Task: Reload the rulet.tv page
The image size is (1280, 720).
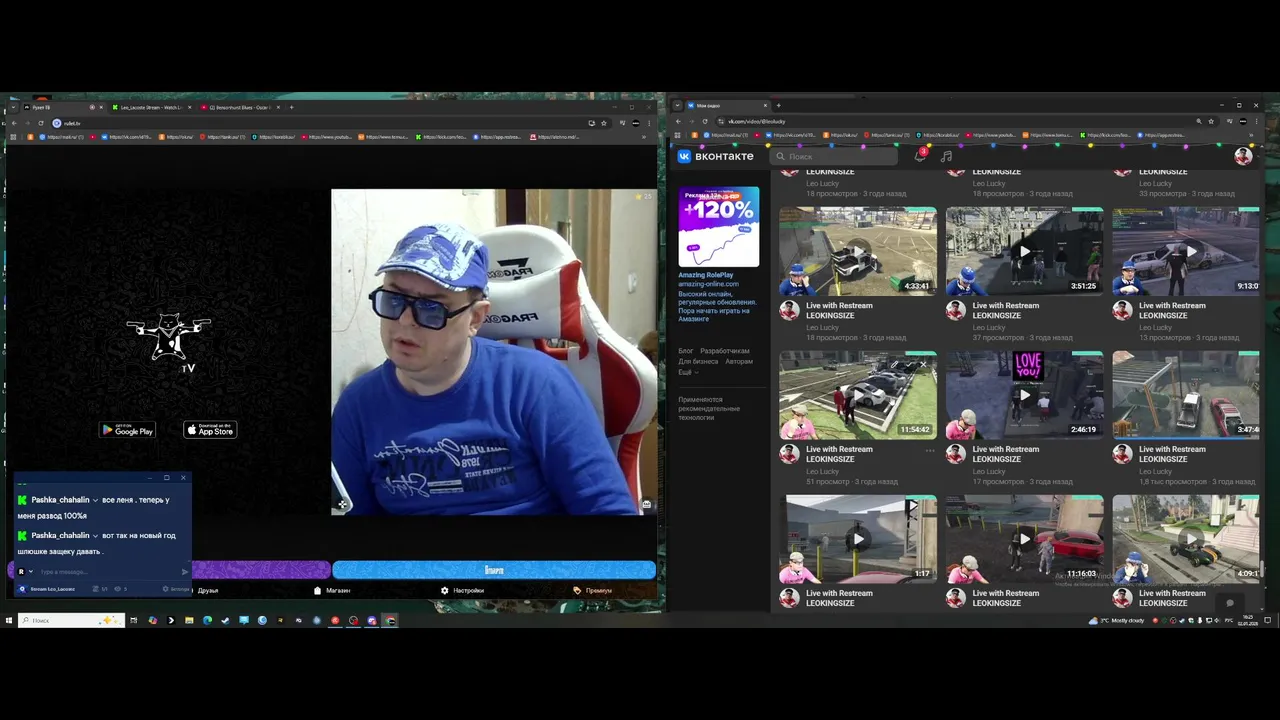Action: click(x=40, y=123)
